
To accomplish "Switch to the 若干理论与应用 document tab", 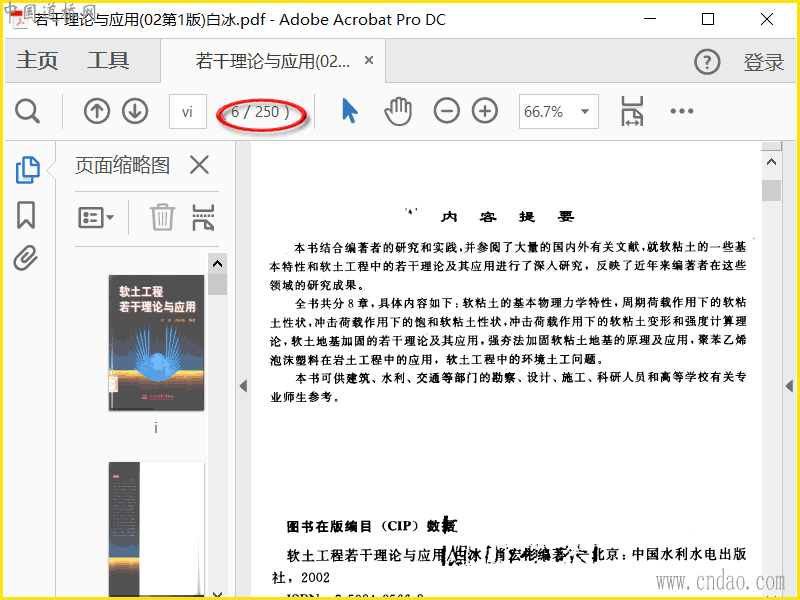I will pyautogui.click(x=272, y=62).
